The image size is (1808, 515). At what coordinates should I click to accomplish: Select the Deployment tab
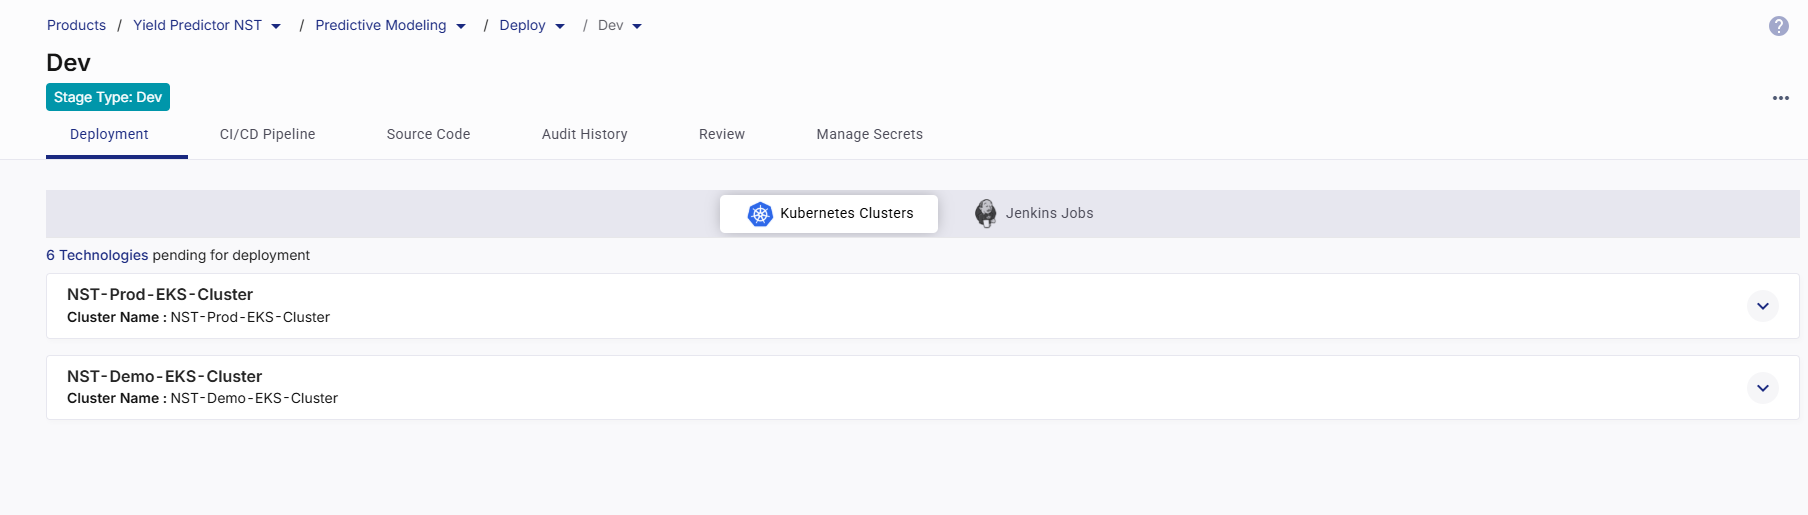coord(109,134)
